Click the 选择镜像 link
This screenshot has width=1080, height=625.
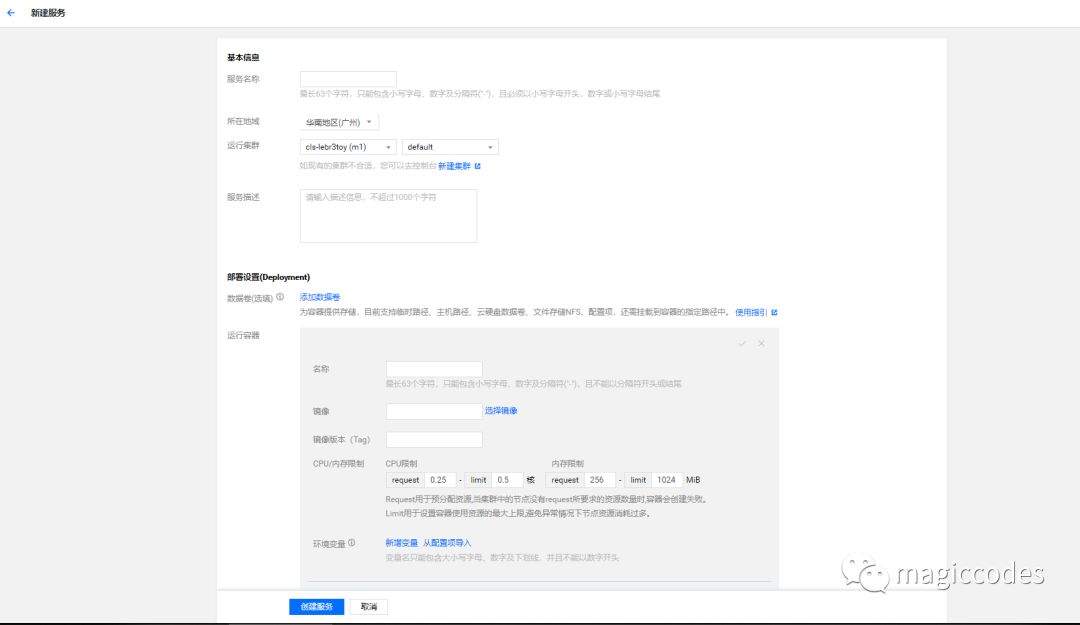point(501,411)
